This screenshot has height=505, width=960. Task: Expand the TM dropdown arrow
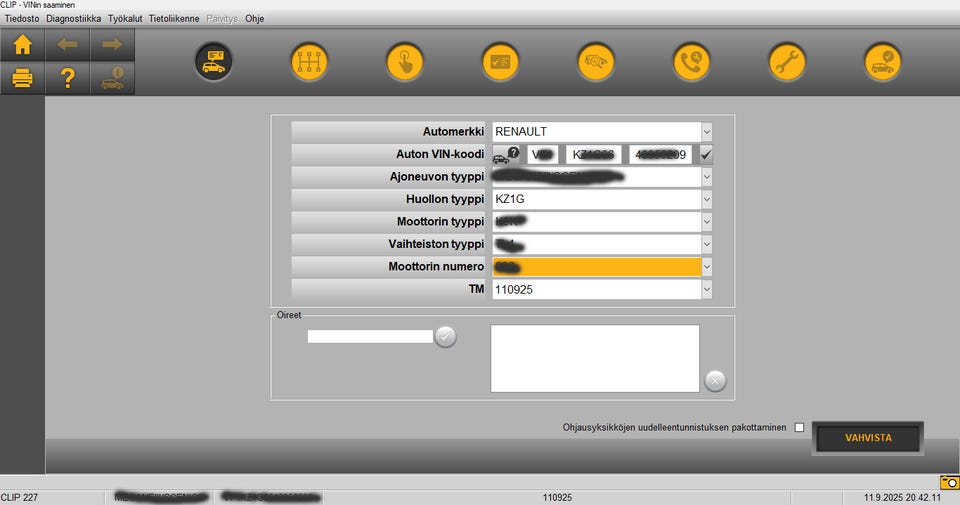click(x=707, y=290)
